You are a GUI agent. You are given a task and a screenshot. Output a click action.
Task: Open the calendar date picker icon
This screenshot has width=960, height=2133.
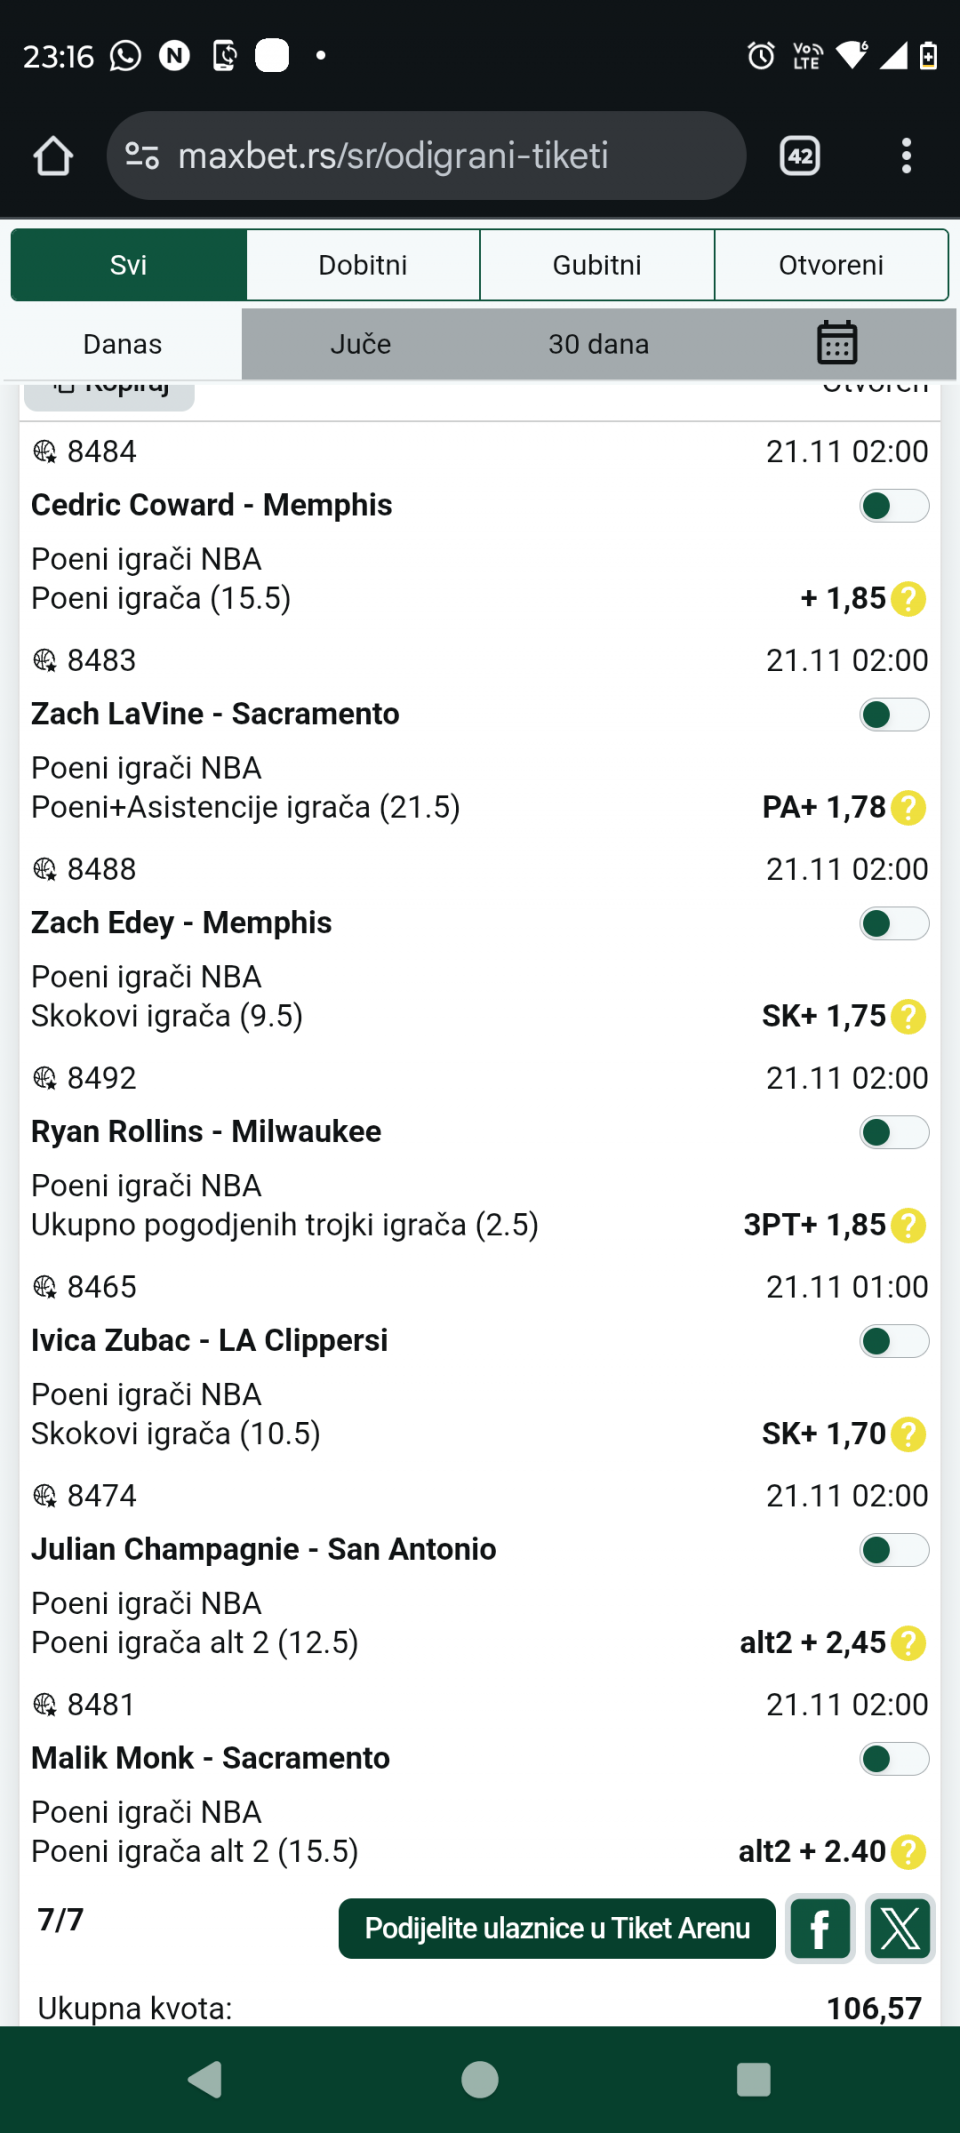click(837, 343)
